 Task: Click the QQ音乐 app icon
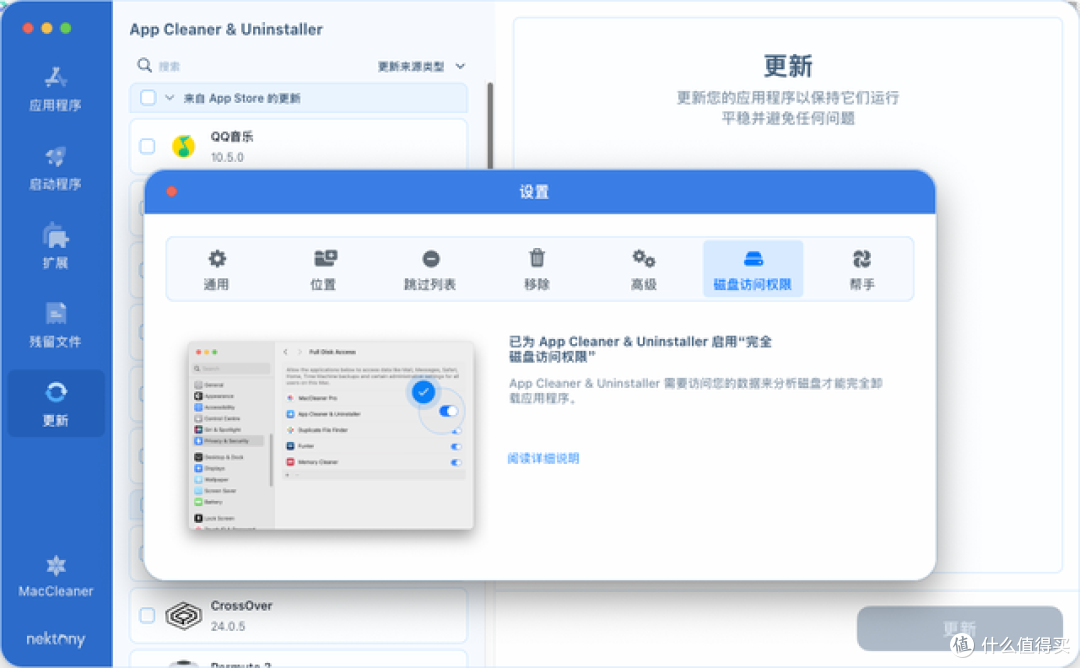pos(183,146)
